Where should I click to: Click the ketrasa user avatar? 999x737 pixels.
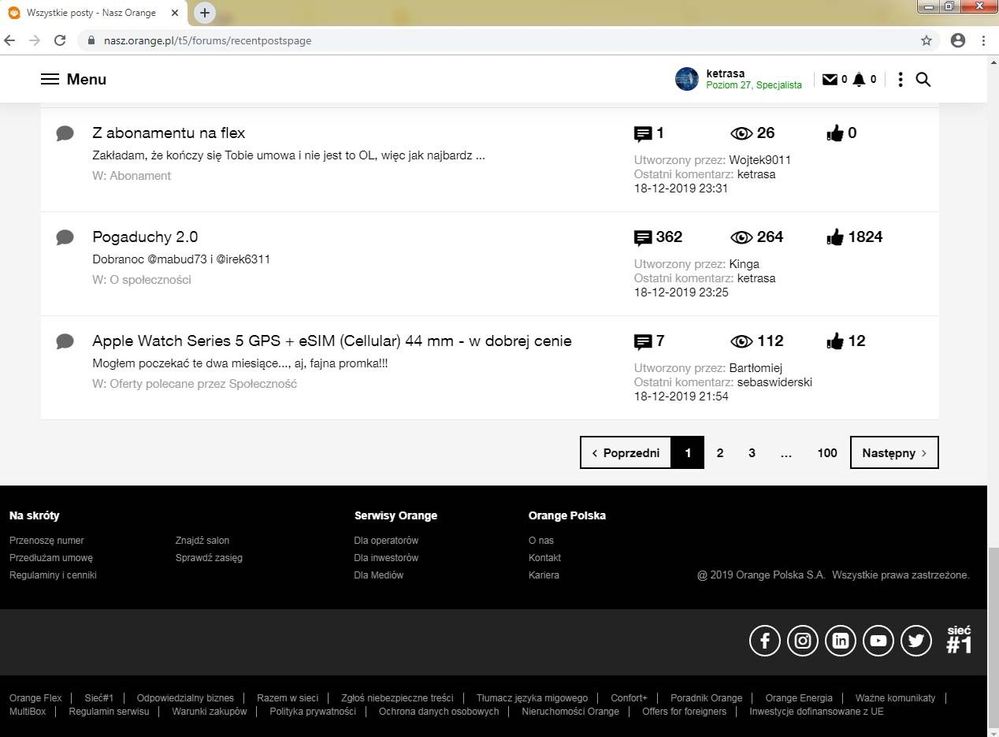687,79
